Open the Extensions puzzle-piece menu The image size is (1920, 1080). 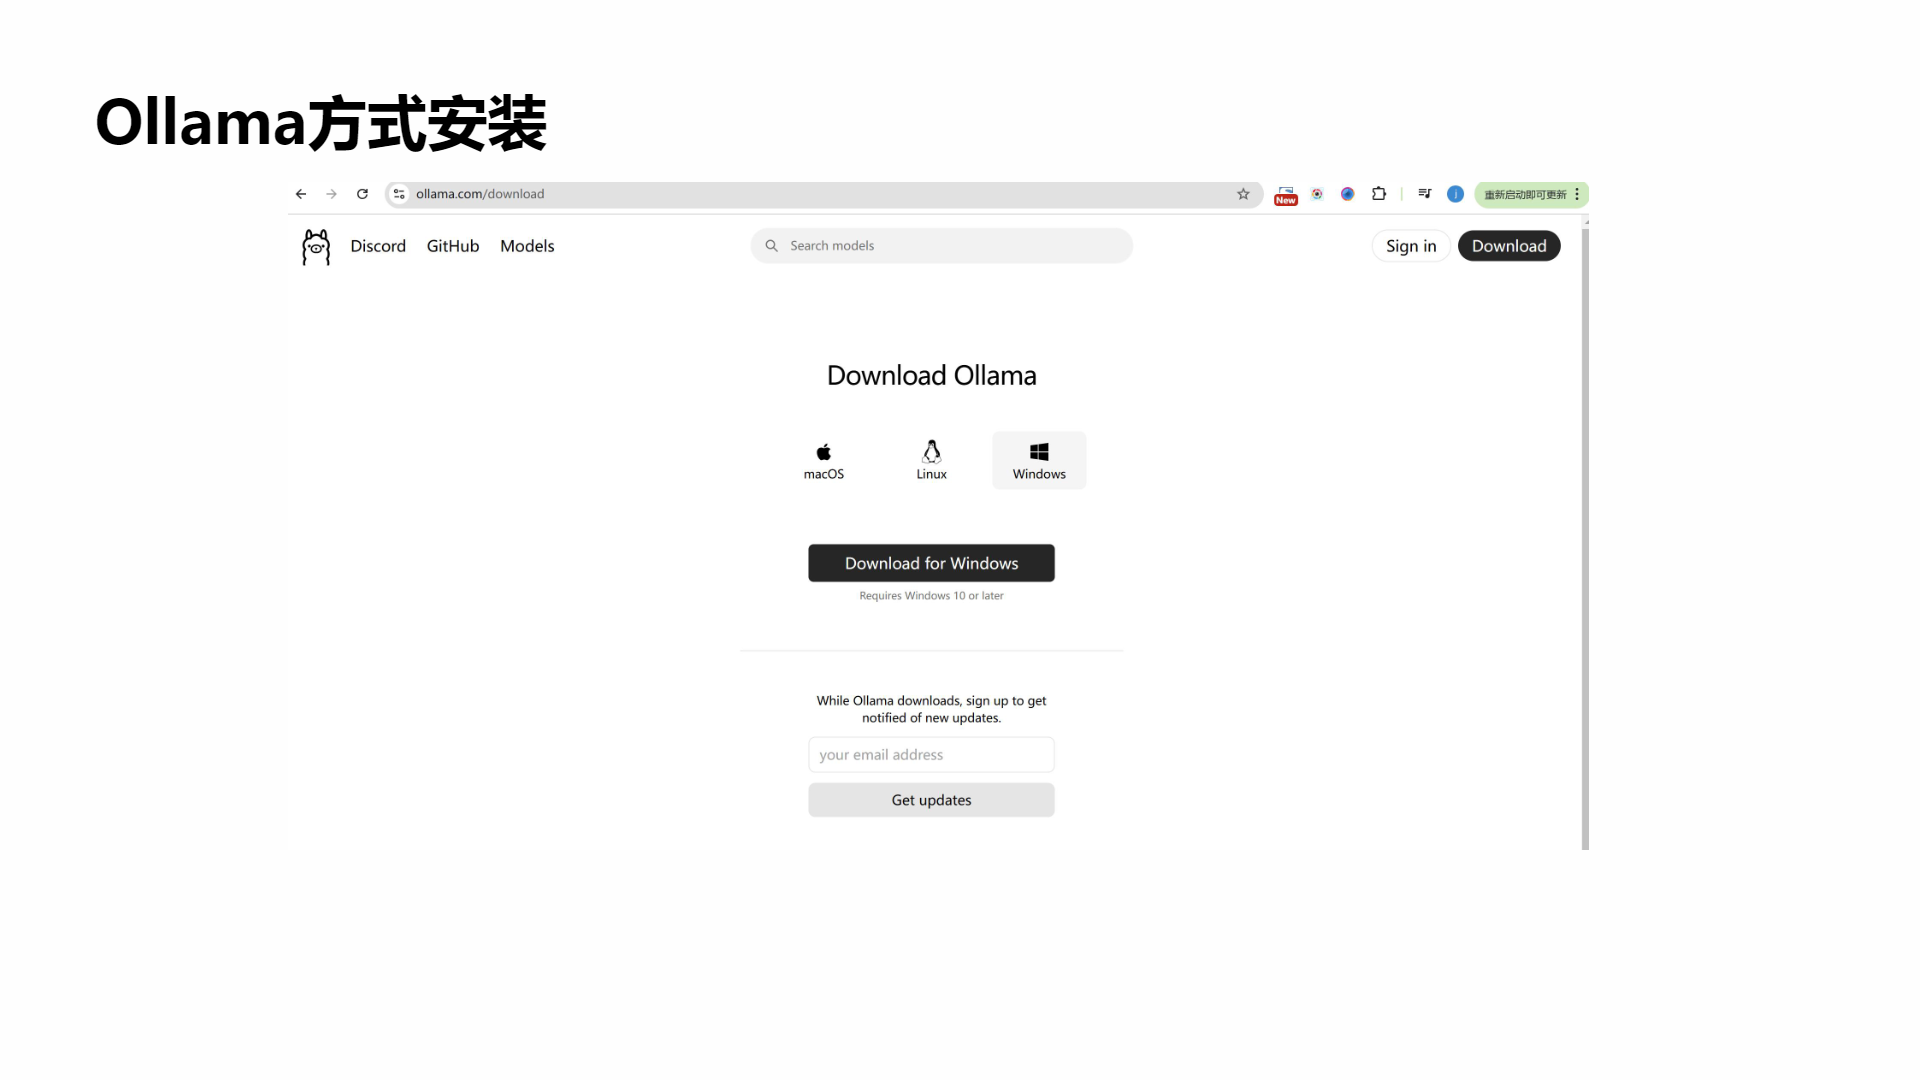coord(1379,194)
